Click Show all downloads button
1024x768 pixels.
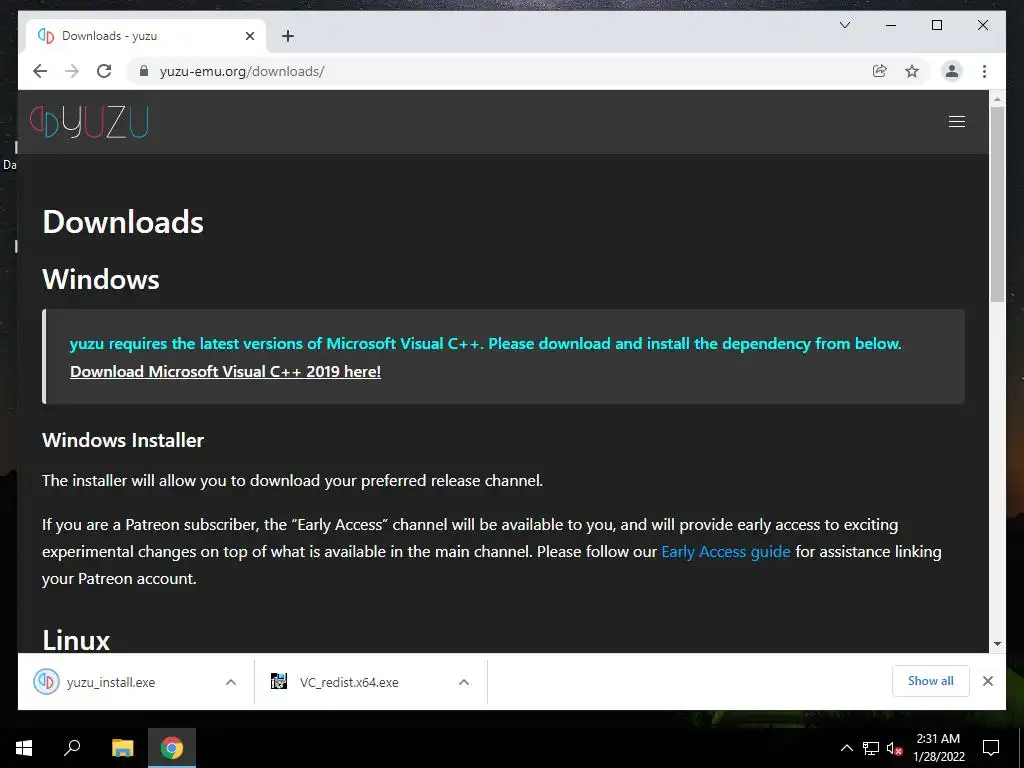(931, 681)
